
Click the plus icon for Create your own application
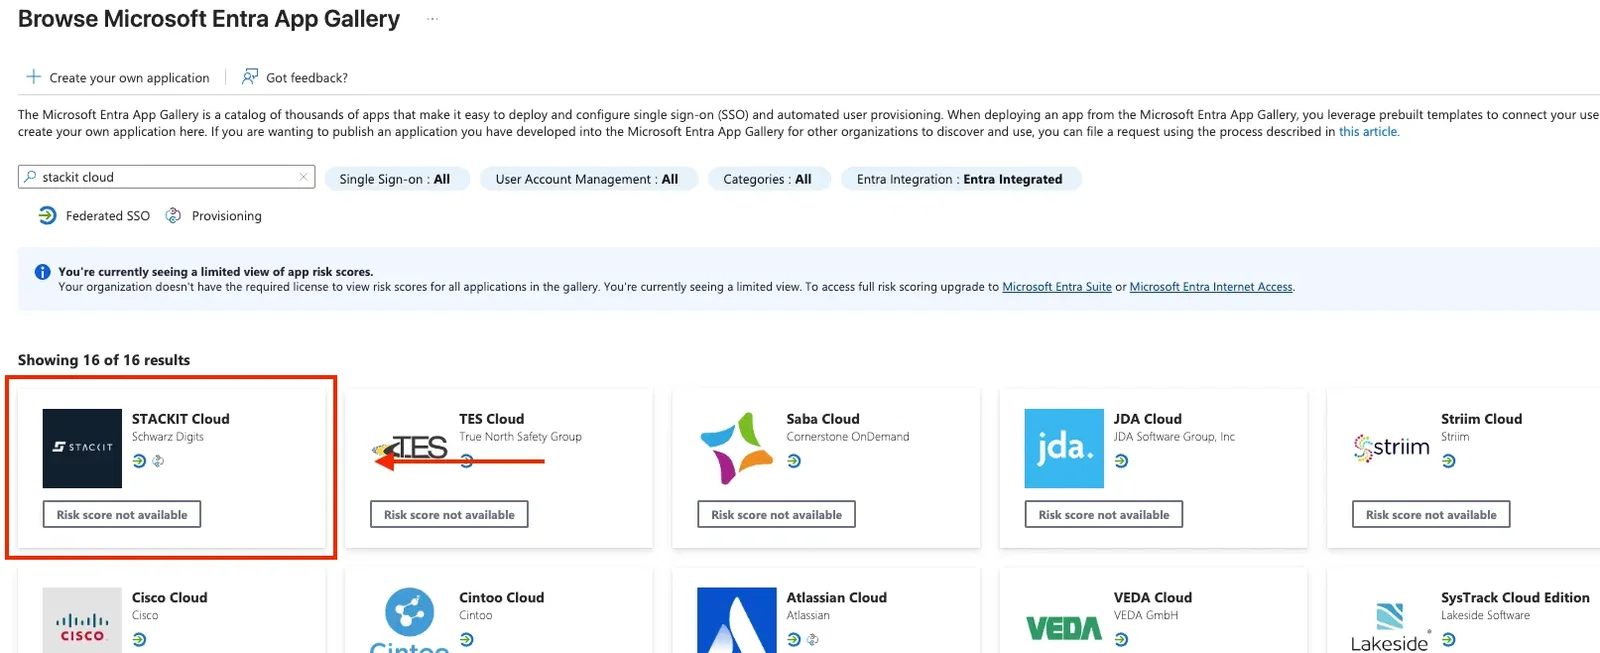[34, 77]
